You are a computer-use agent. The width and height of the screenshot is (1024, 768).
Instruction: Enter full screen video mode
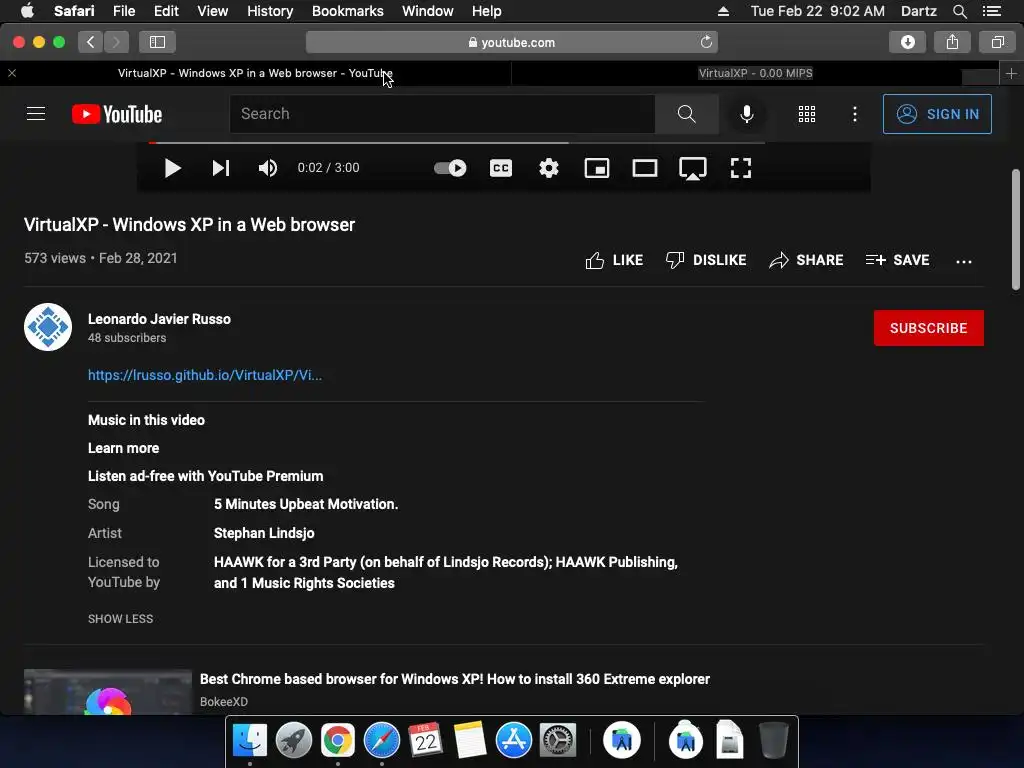(741, 168)
